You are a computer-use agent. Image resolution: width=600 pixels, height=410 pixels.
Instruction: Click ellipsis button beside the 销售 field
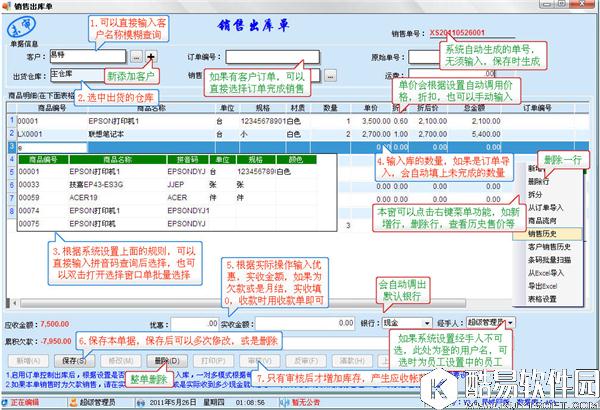(x=331, y=76)
